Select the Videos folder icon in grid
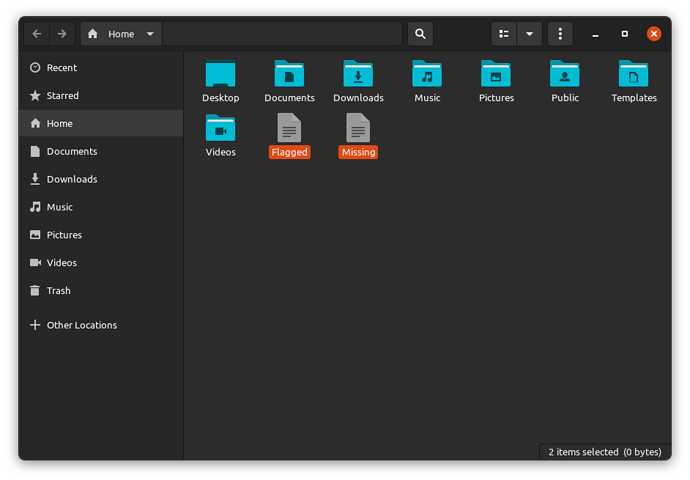Viewport: 690px width, 480px height. (220, 128)
